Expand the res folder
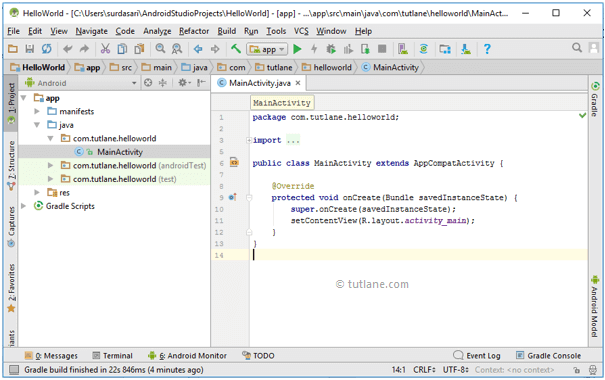This screenshot has width=605, height=380. (37, 193)
